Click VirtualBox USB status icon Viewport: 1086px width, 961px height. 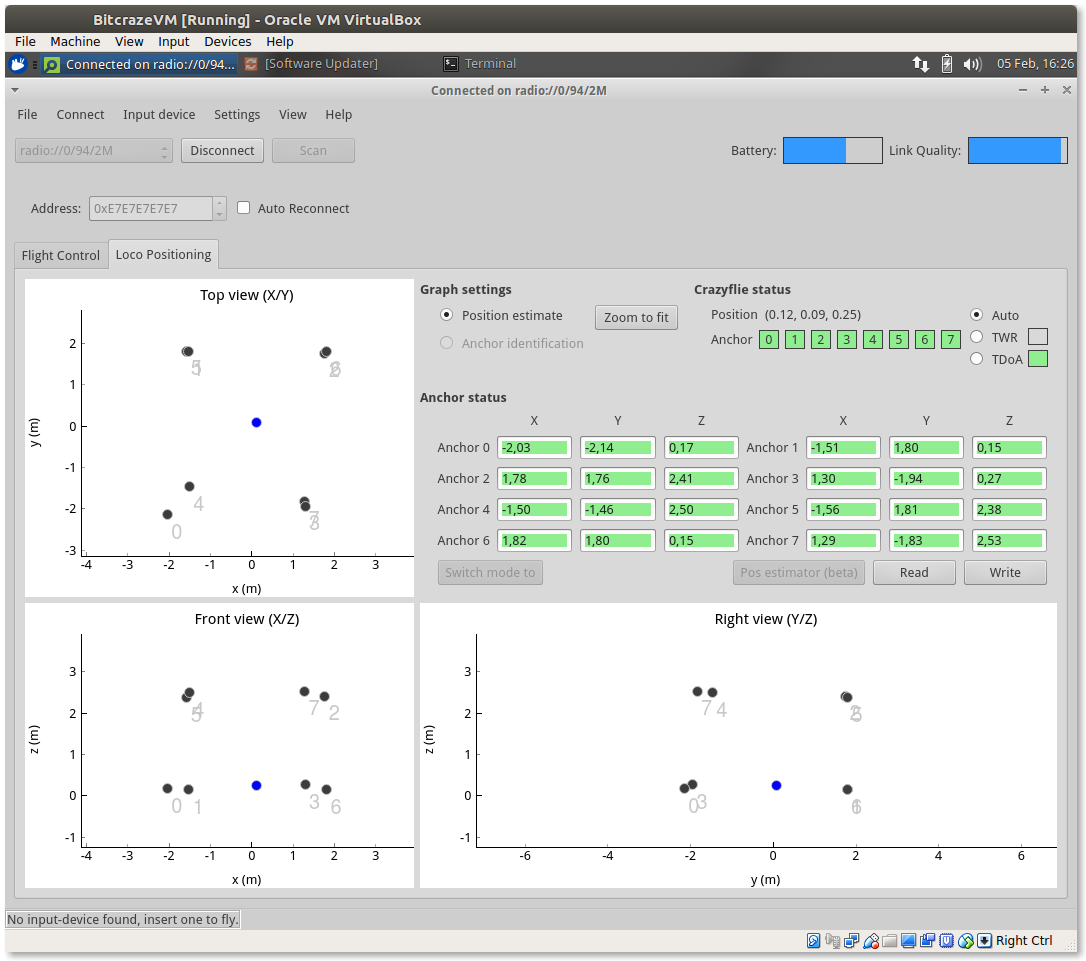point(871,940)
